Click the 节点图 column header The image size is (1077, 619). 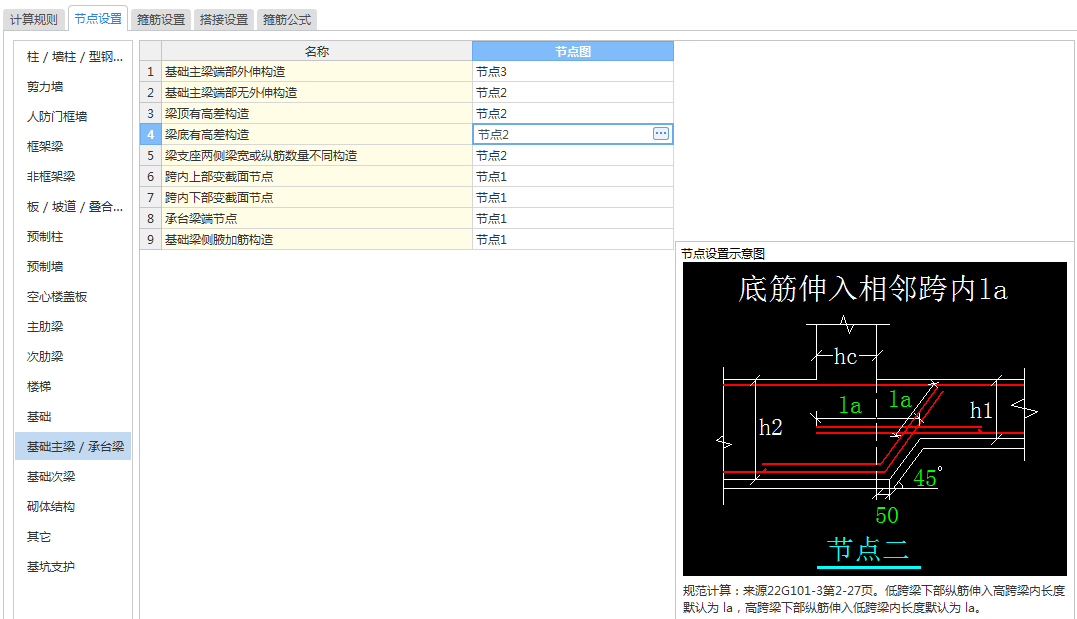point(573,51)
